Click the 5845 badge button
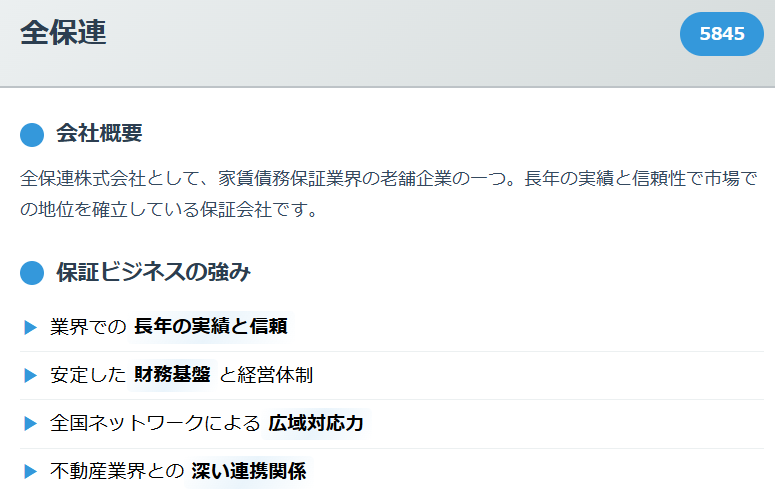The width and height of the screenshot is (775, 504). pos(722,34)
